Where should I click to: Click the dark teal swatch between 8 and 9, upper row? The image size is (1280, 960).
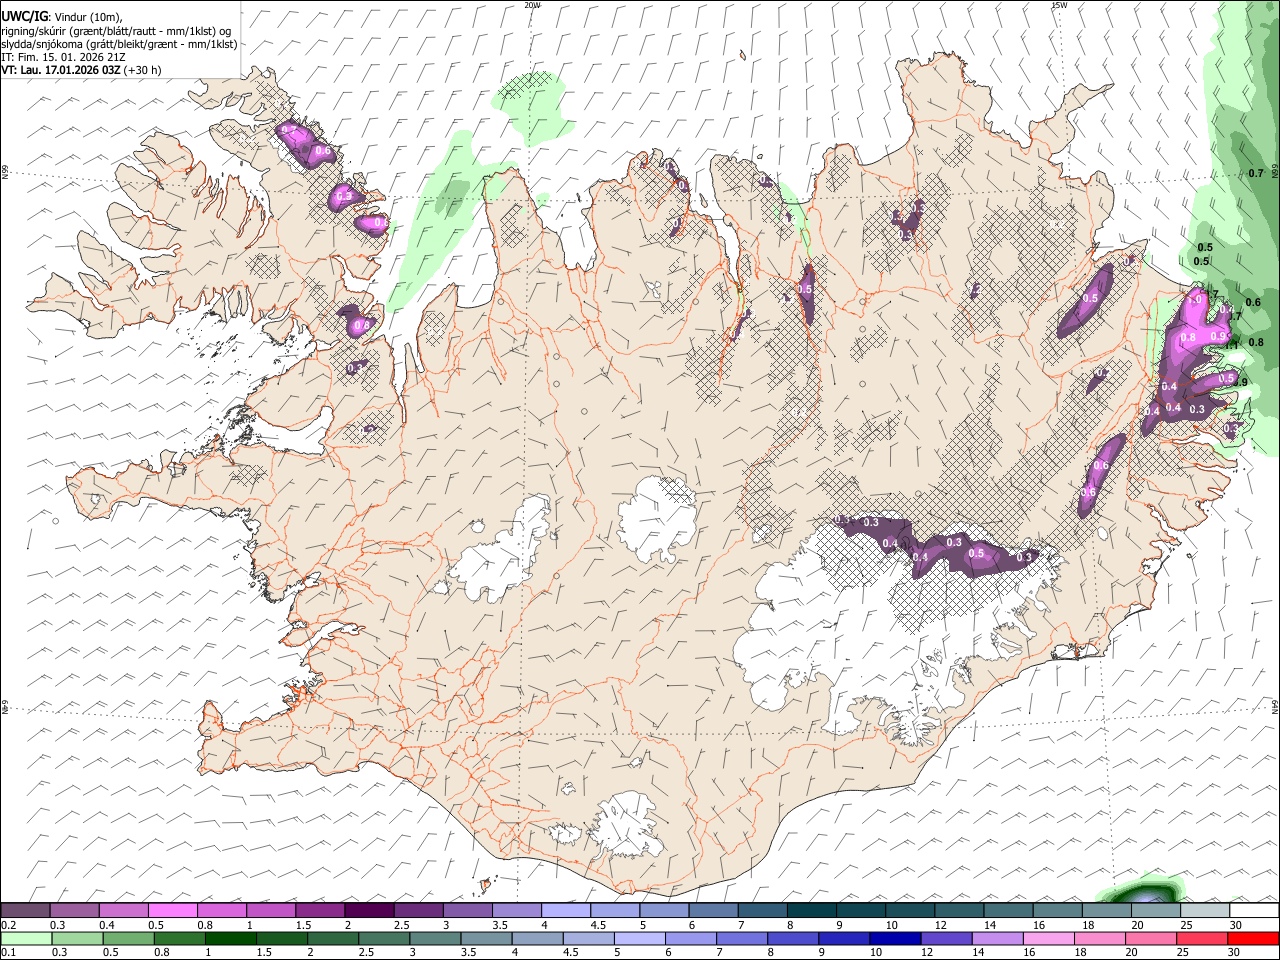811,911
